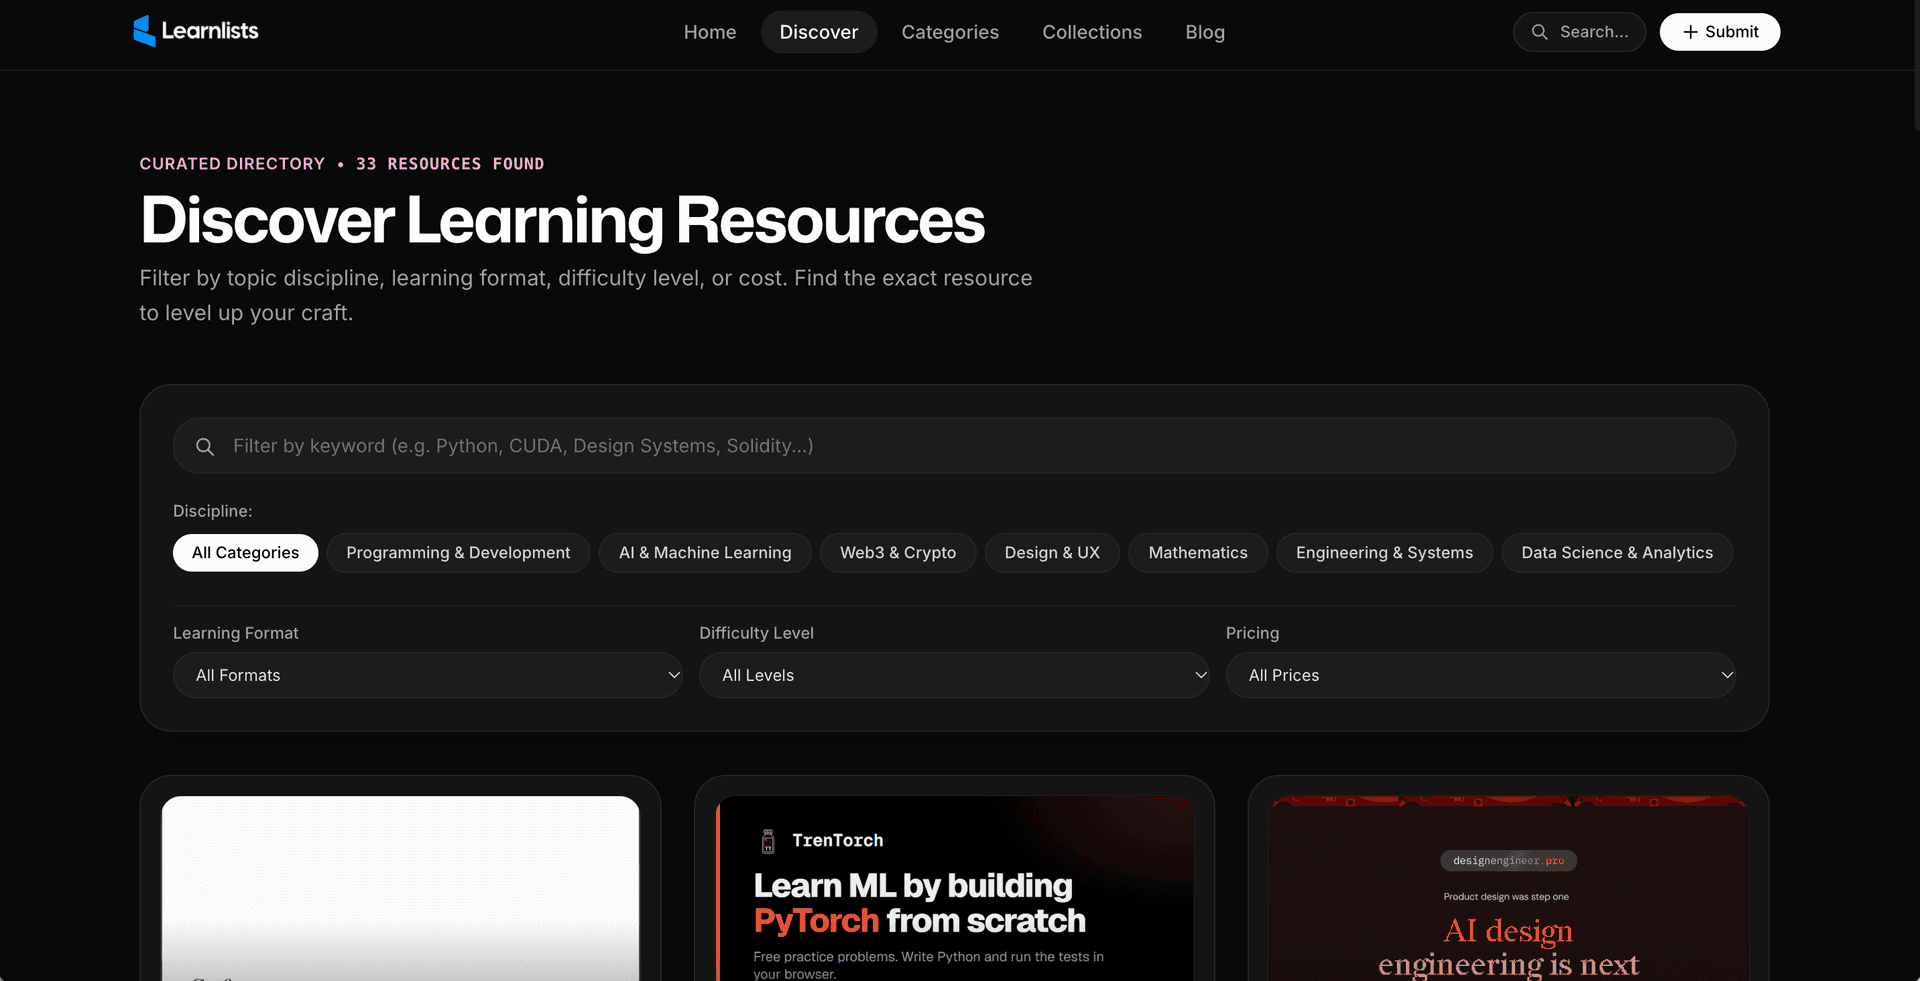Filter by Design & UX discipline

click(x=1052, y=552)
